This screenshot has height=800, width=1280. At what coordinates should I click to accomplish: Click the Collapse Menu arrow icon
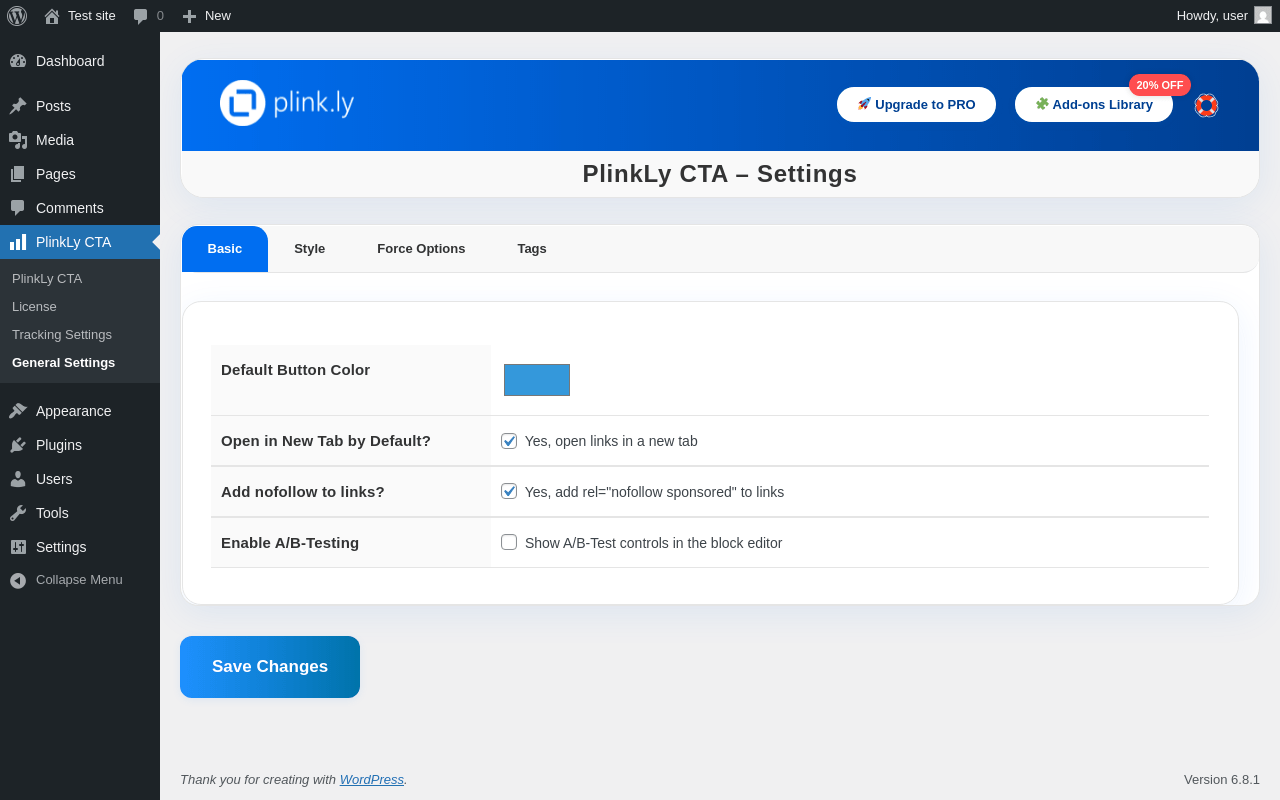[x=18, y=580]
